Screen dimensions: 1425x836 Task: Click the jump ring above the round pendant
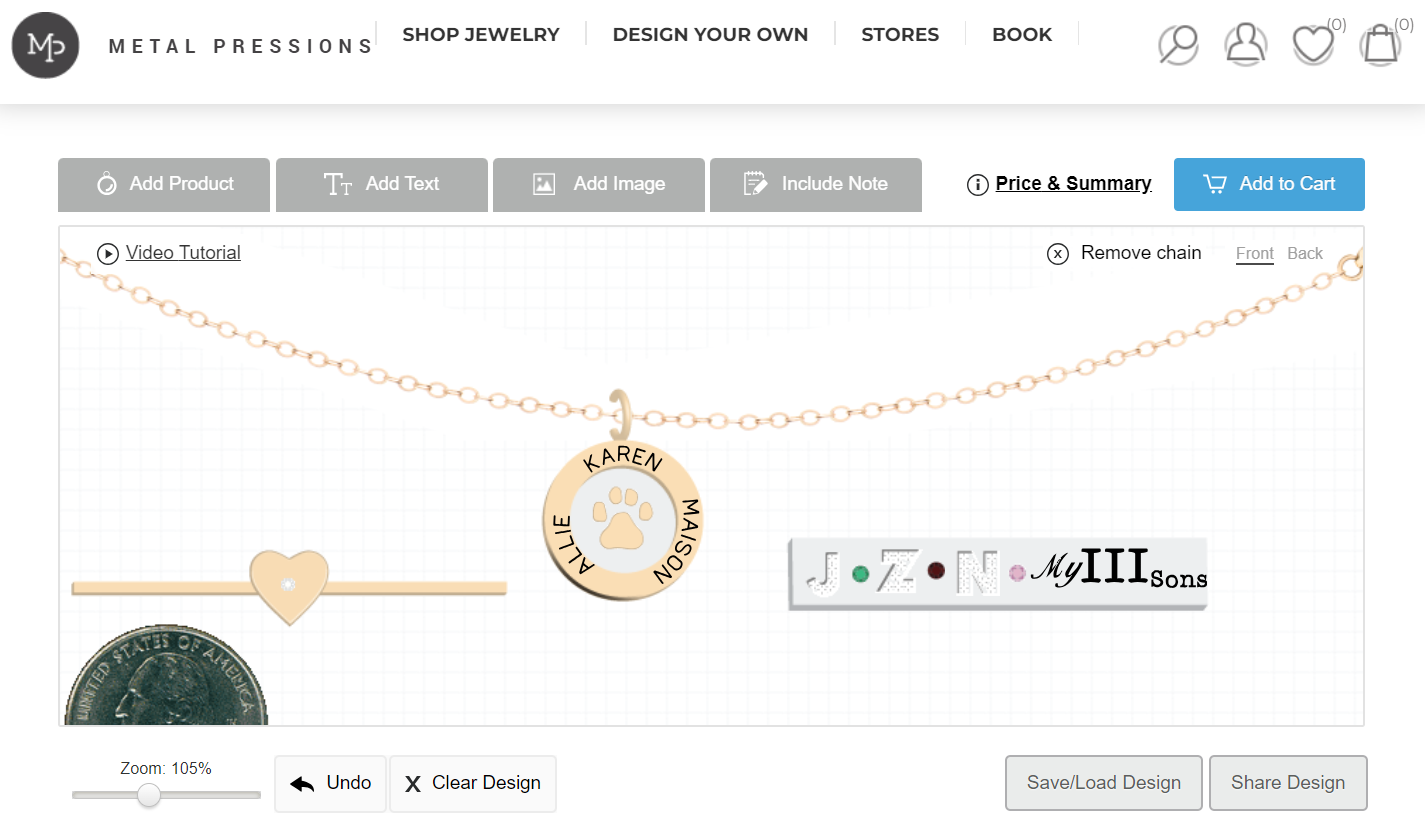621,414
